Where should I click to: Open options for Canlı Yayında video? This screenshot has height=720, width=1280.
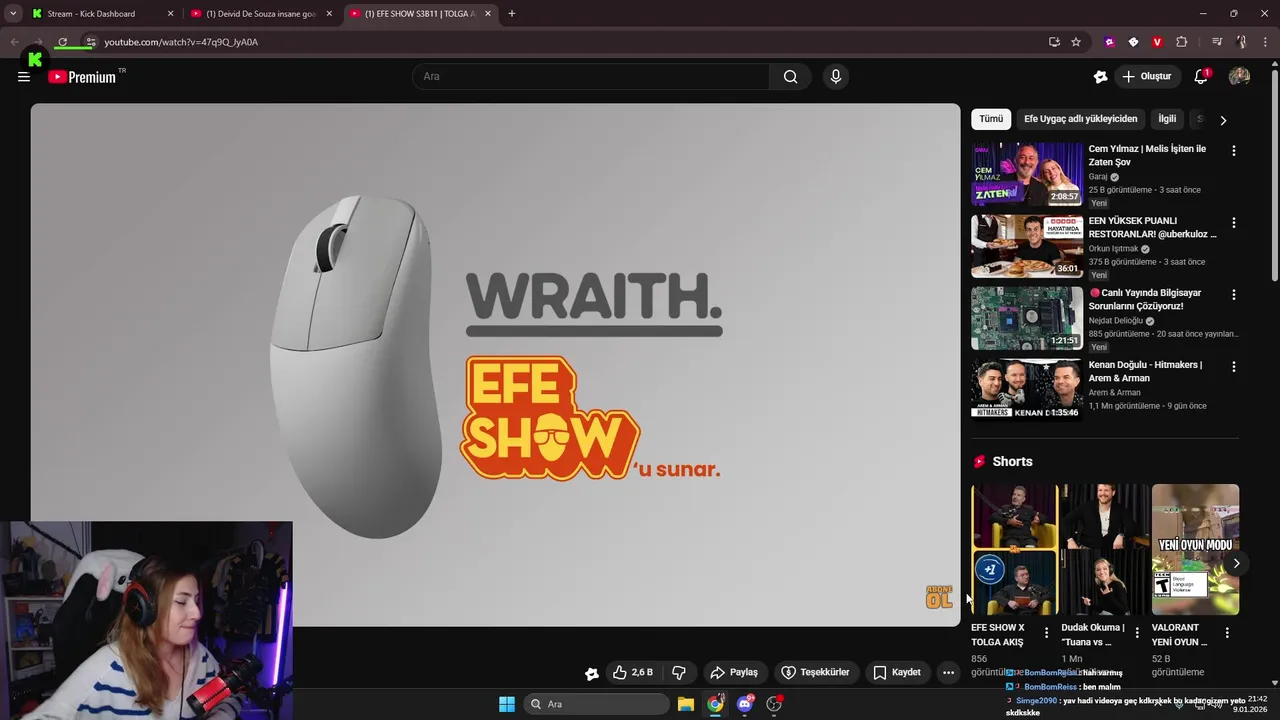pyautogui.click(x=1233, y=295)
